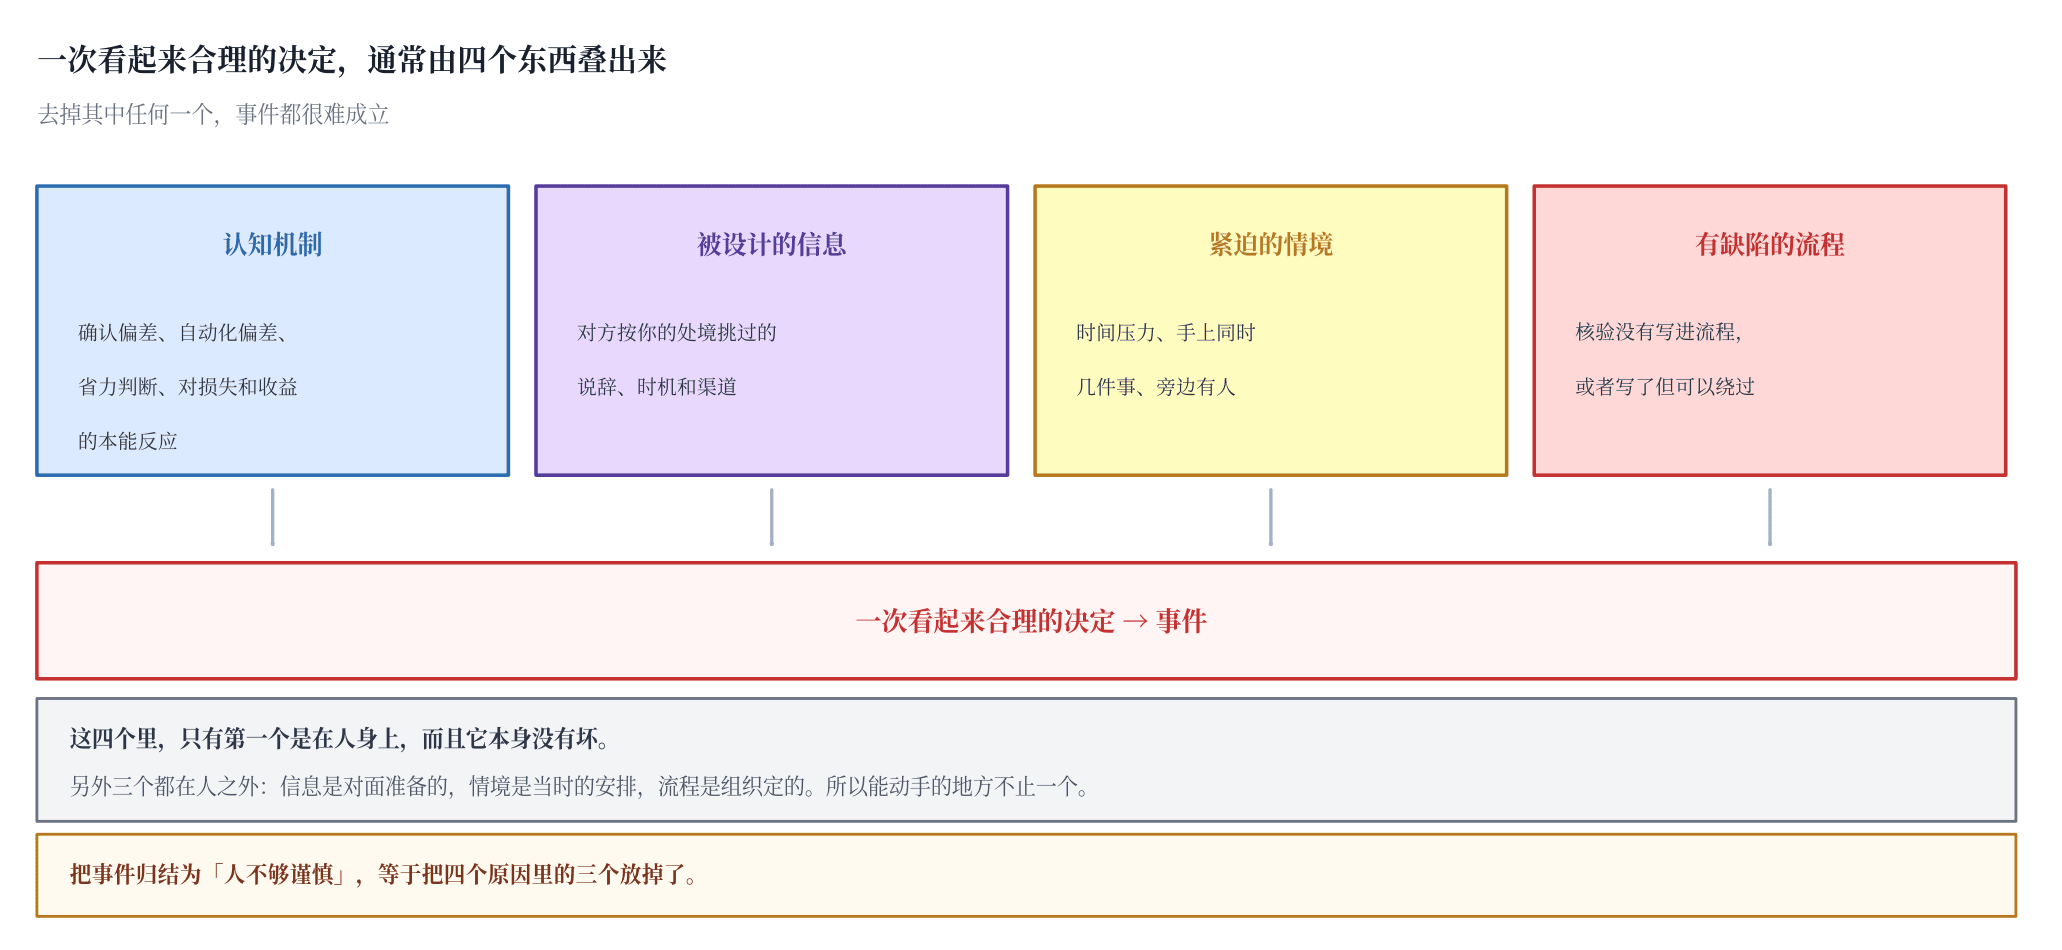Click the line "确认偏差、自动化偏差、"
Screen dimensions: 2062x950
(183, 333)
